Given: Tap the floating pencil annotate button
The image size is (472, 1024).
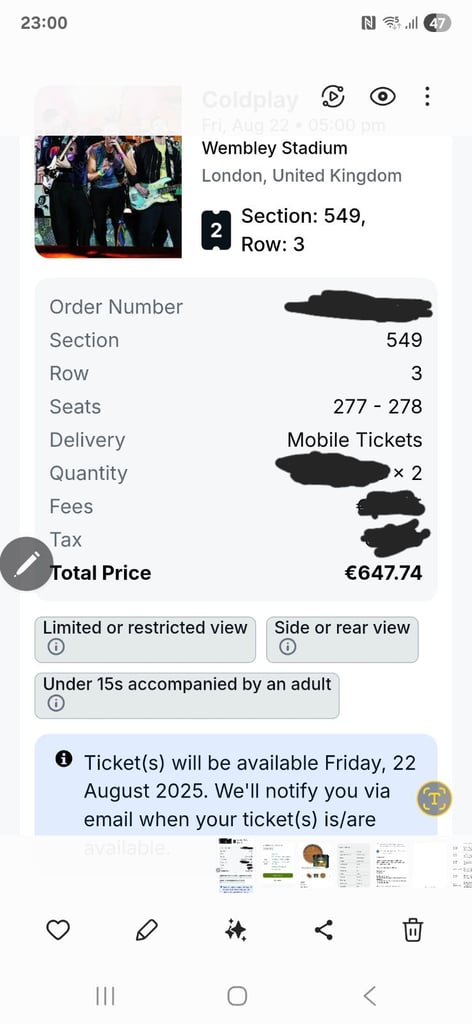Looking at the screenshot, I should (27, 564).
